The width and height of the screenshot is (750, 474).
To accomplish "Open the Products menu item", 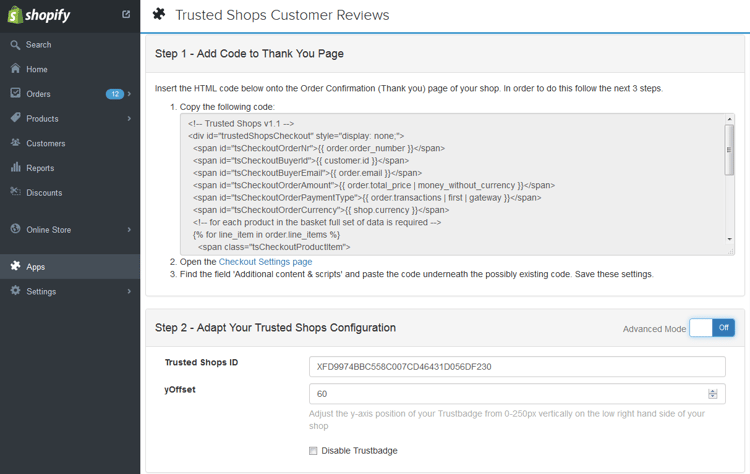I will point(70,119).
